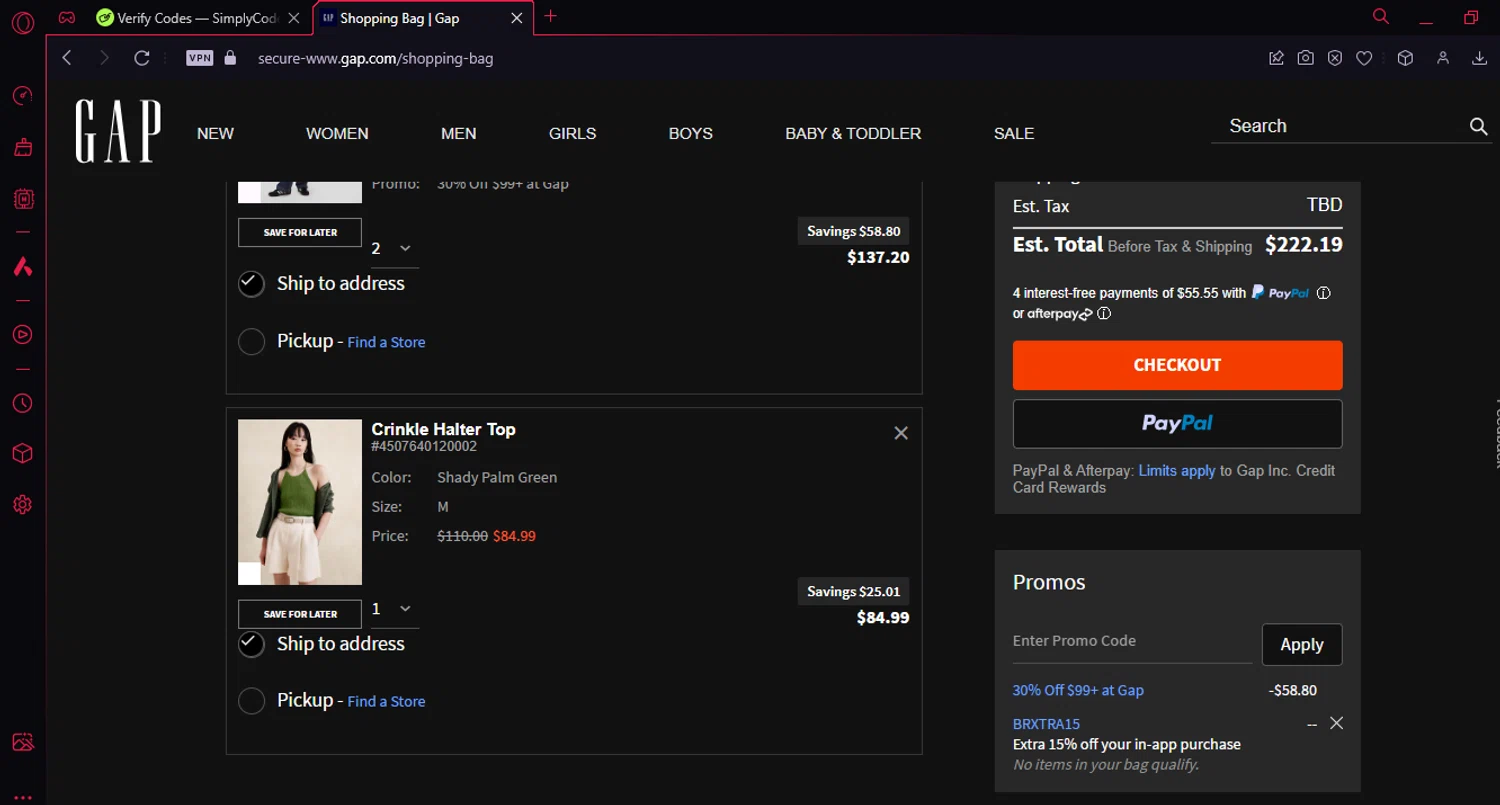
Task: Choose Pickup for the first item
Action: (x=251, y=342)
